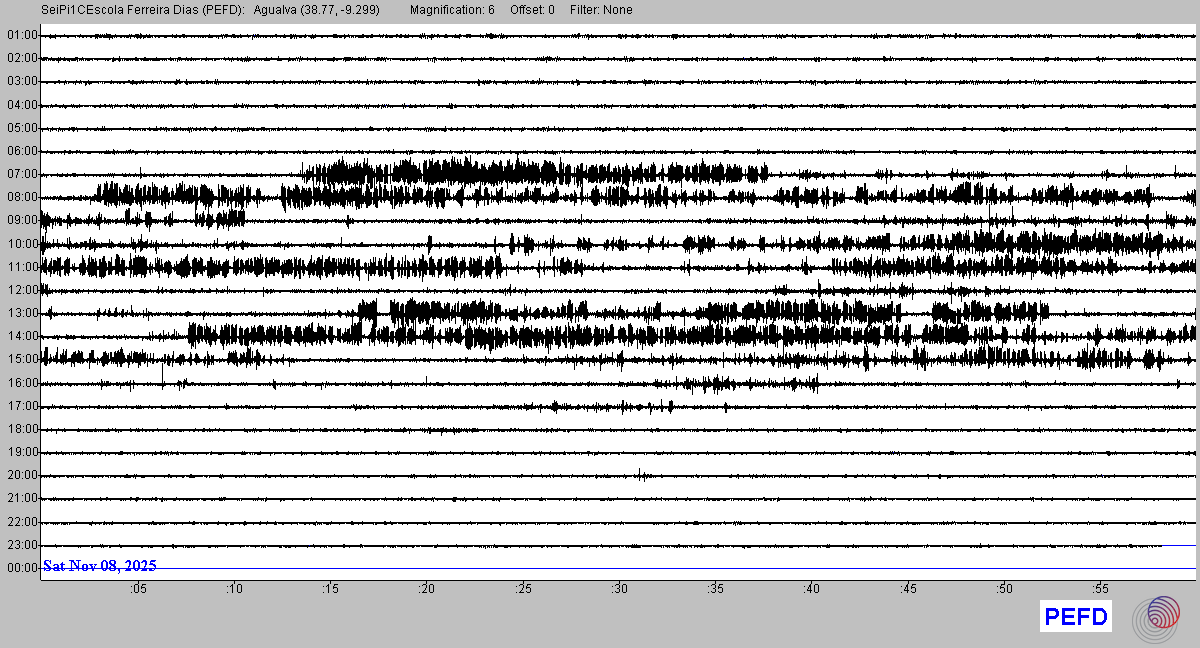
Task: Click the blue PEFD station badge
Action: click(1076, 617)
